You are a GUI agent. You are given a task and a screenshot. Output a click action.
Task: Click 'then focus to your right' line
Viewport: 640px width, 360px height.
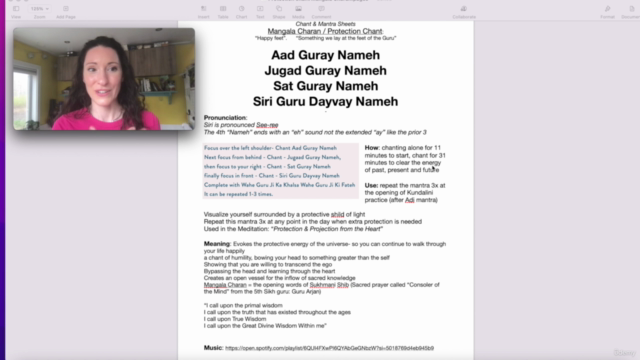click(267, 167)
